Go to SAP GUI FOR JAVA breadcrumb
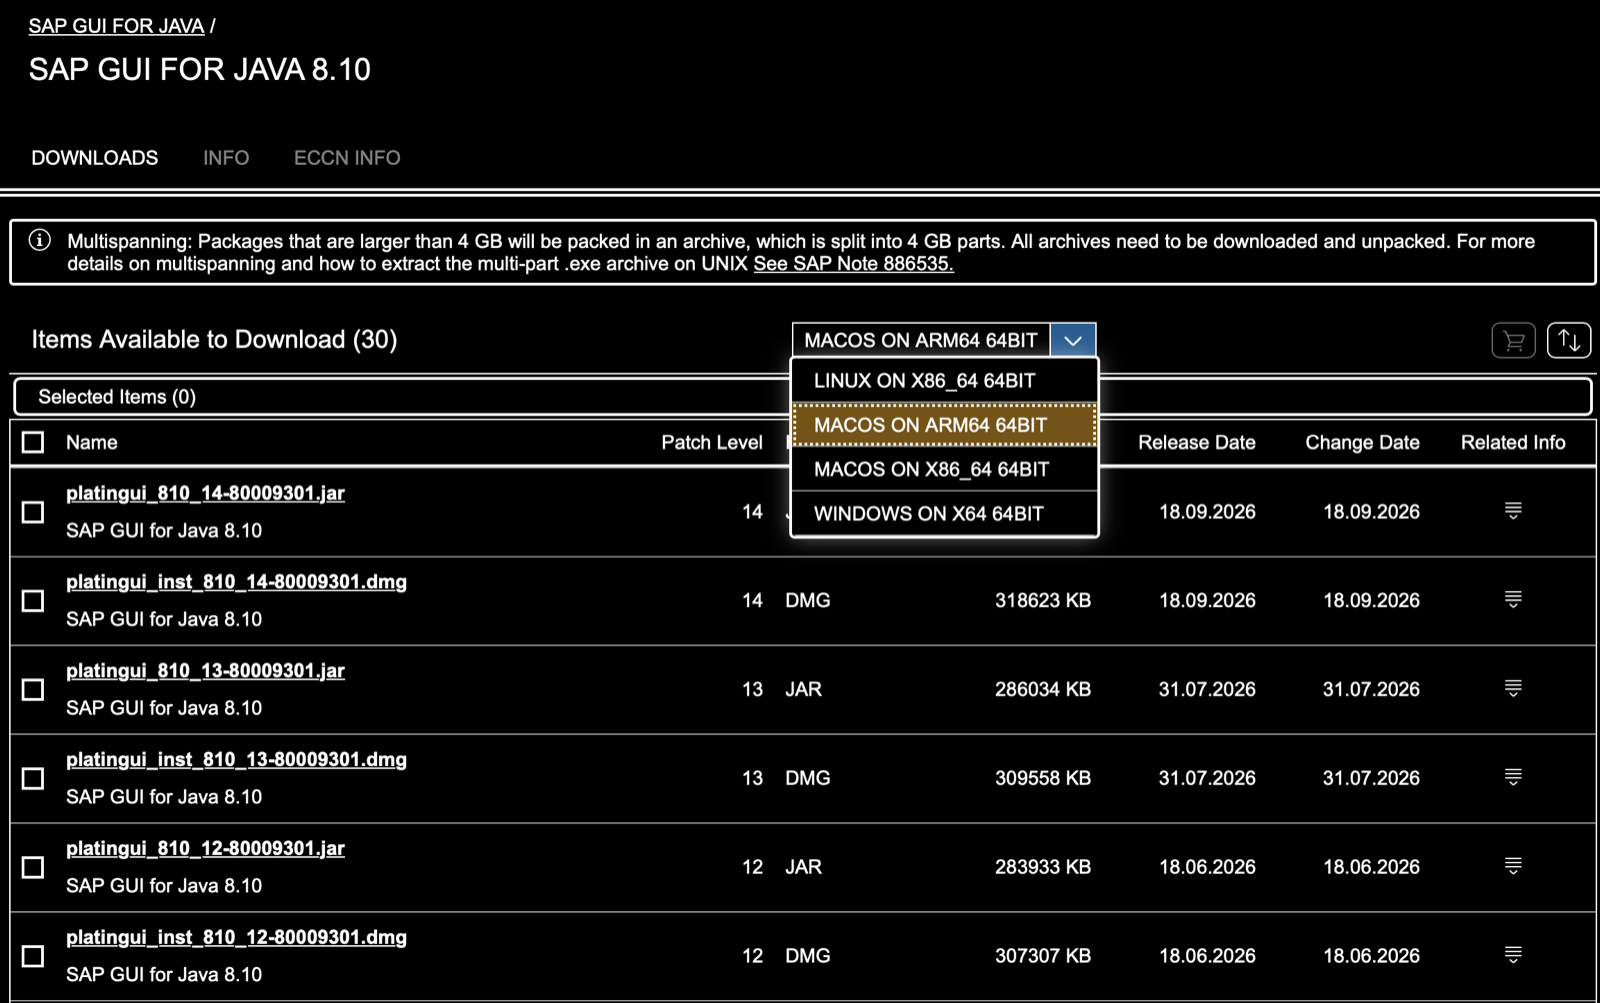Image resolution: width=1600 pixels, height=1003 pixels. point(116,26)
